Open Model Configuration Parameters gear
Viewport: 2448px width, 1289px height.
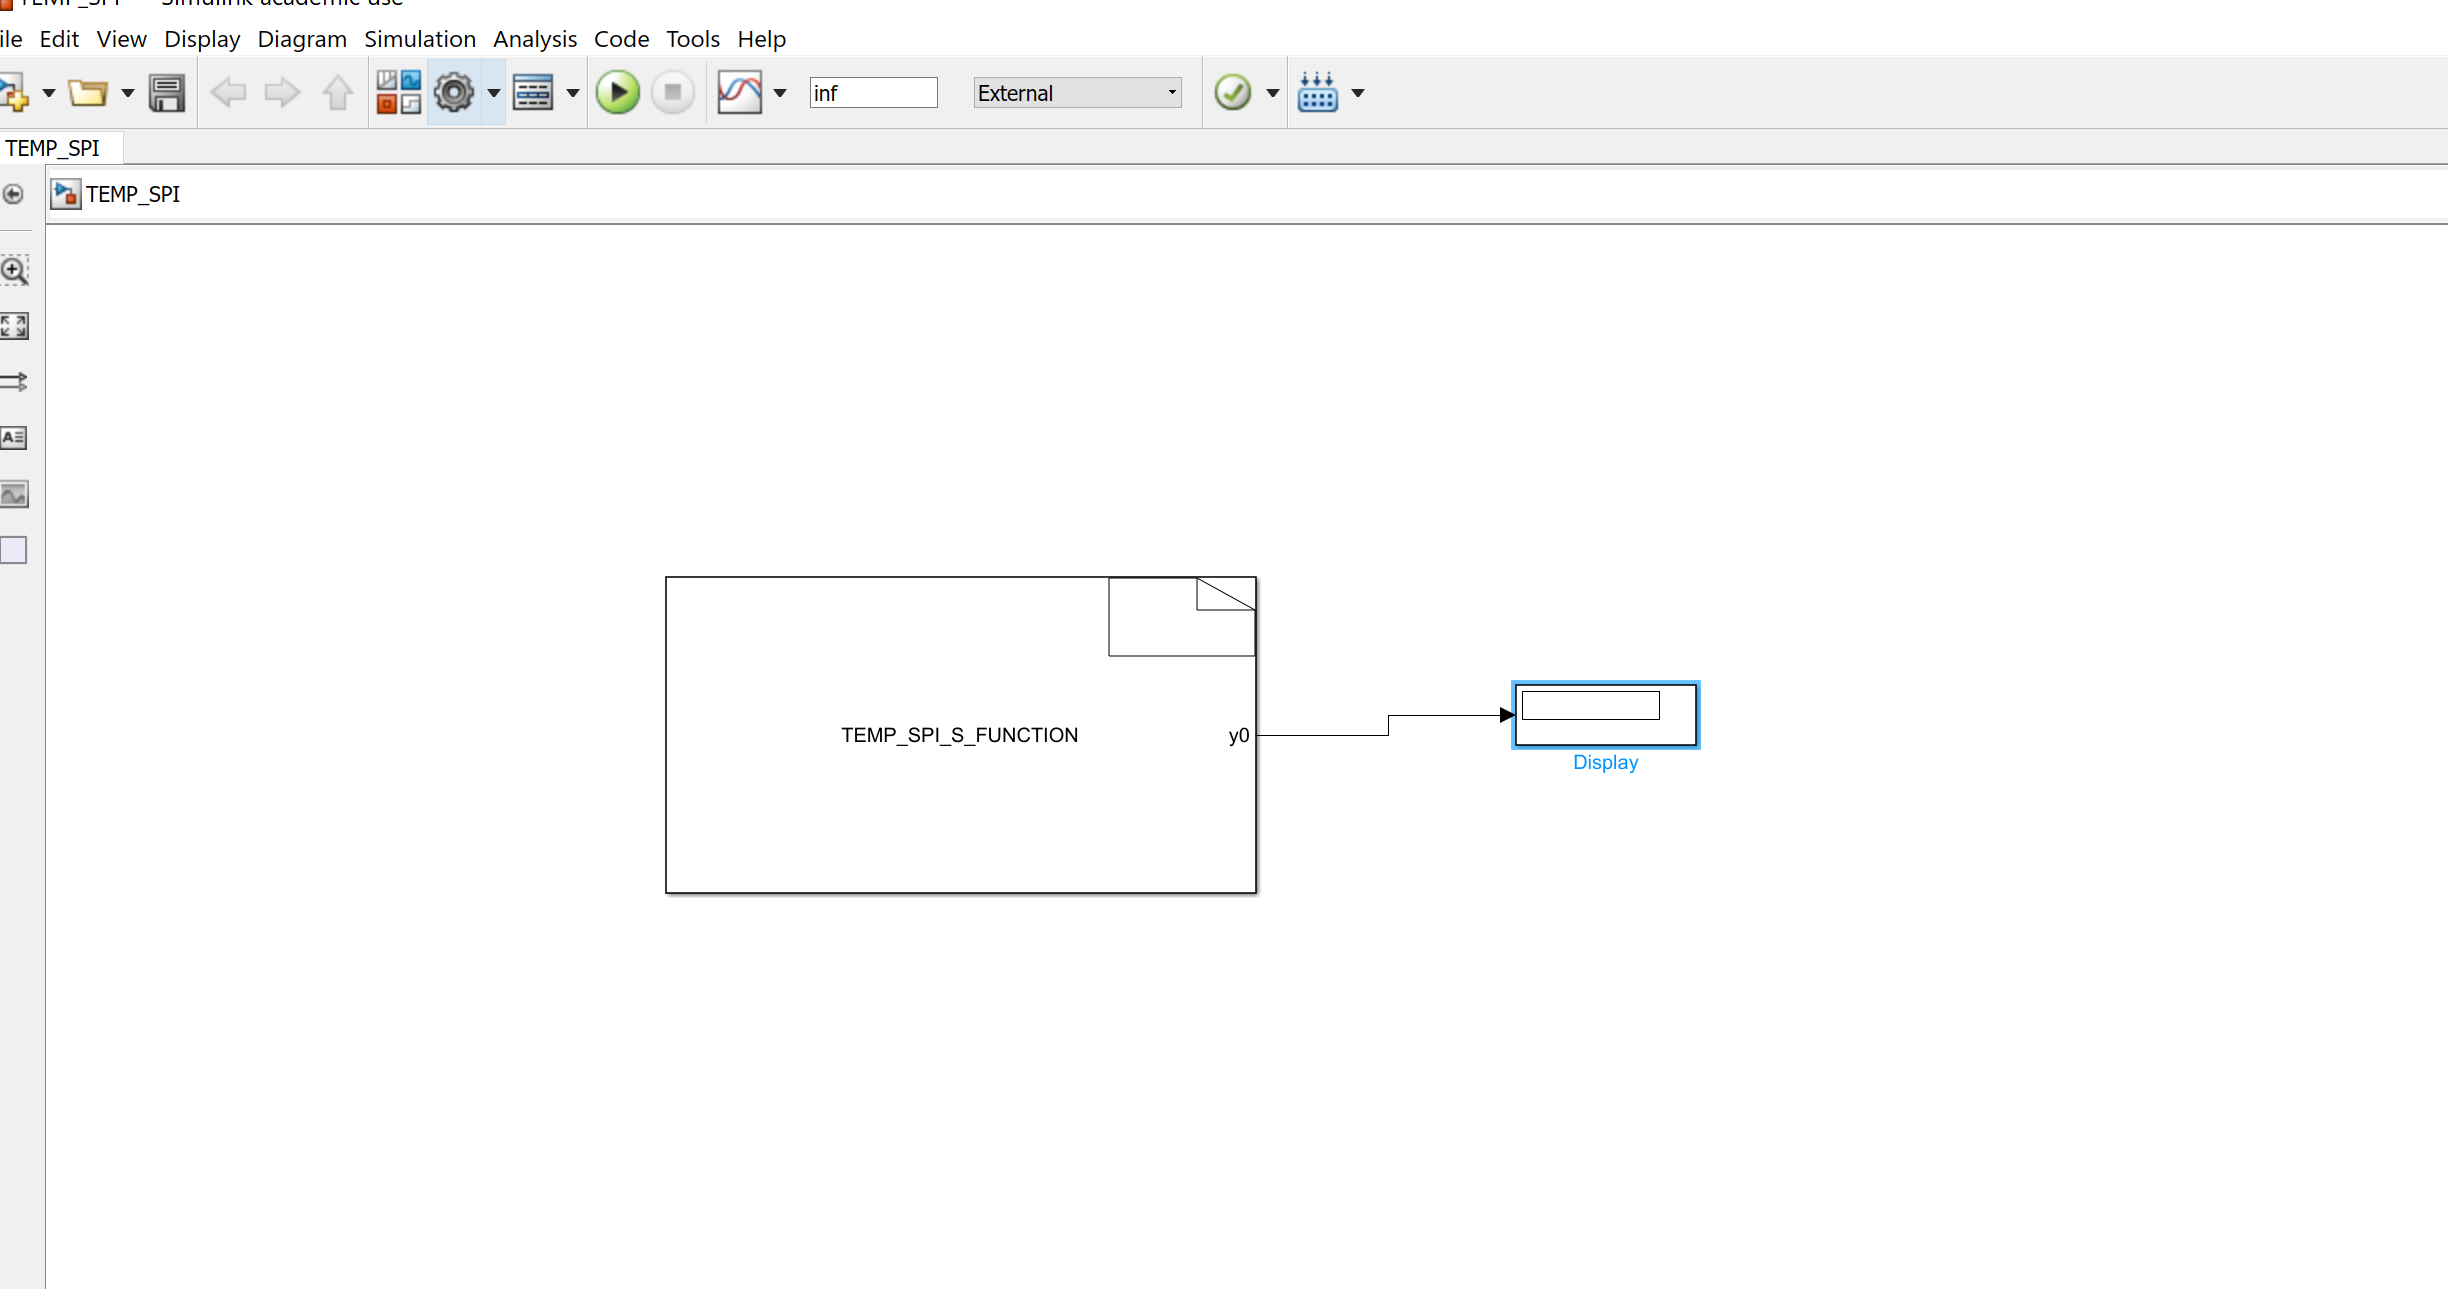click(x=454, y=93)
